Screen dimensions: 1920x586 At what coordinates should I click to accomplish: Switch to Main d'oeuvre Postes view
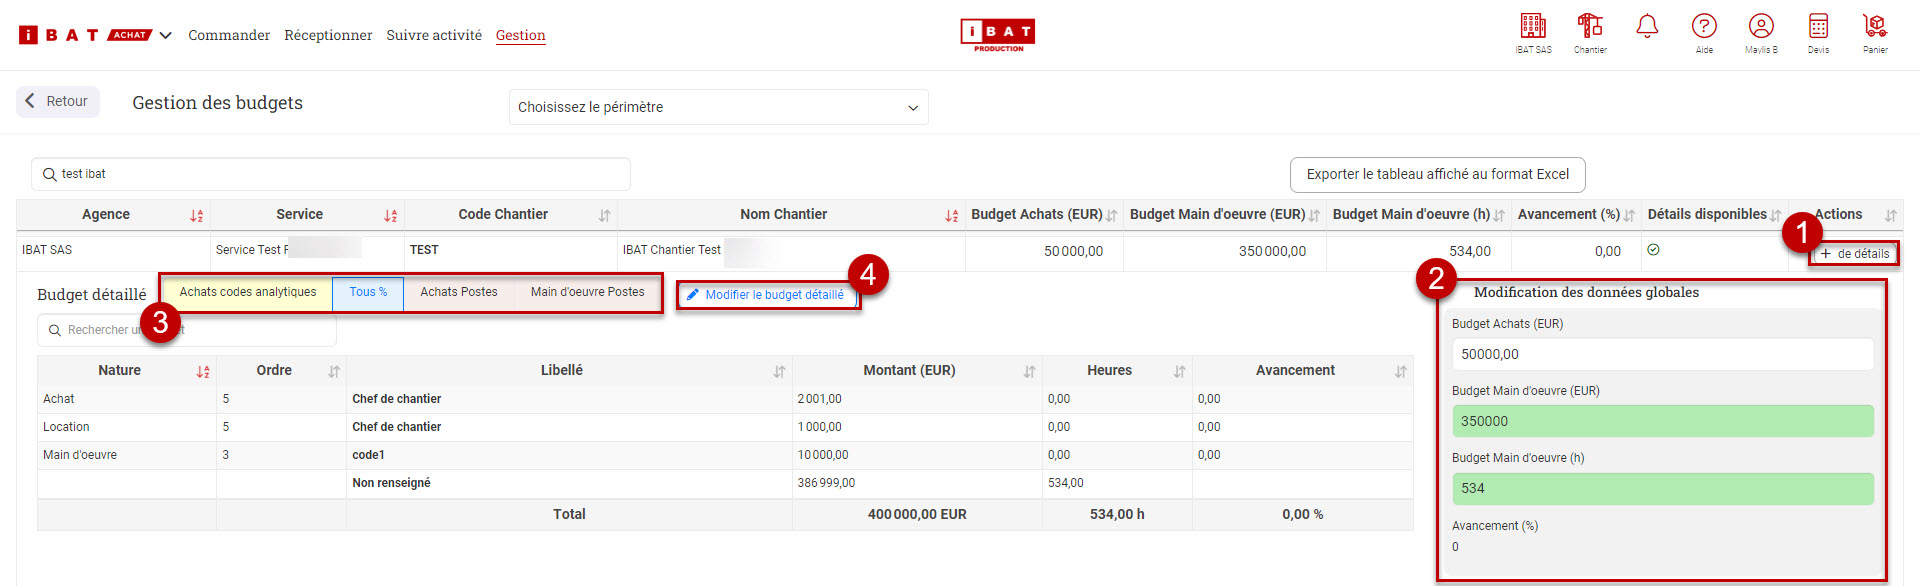(x=587, y=293)
